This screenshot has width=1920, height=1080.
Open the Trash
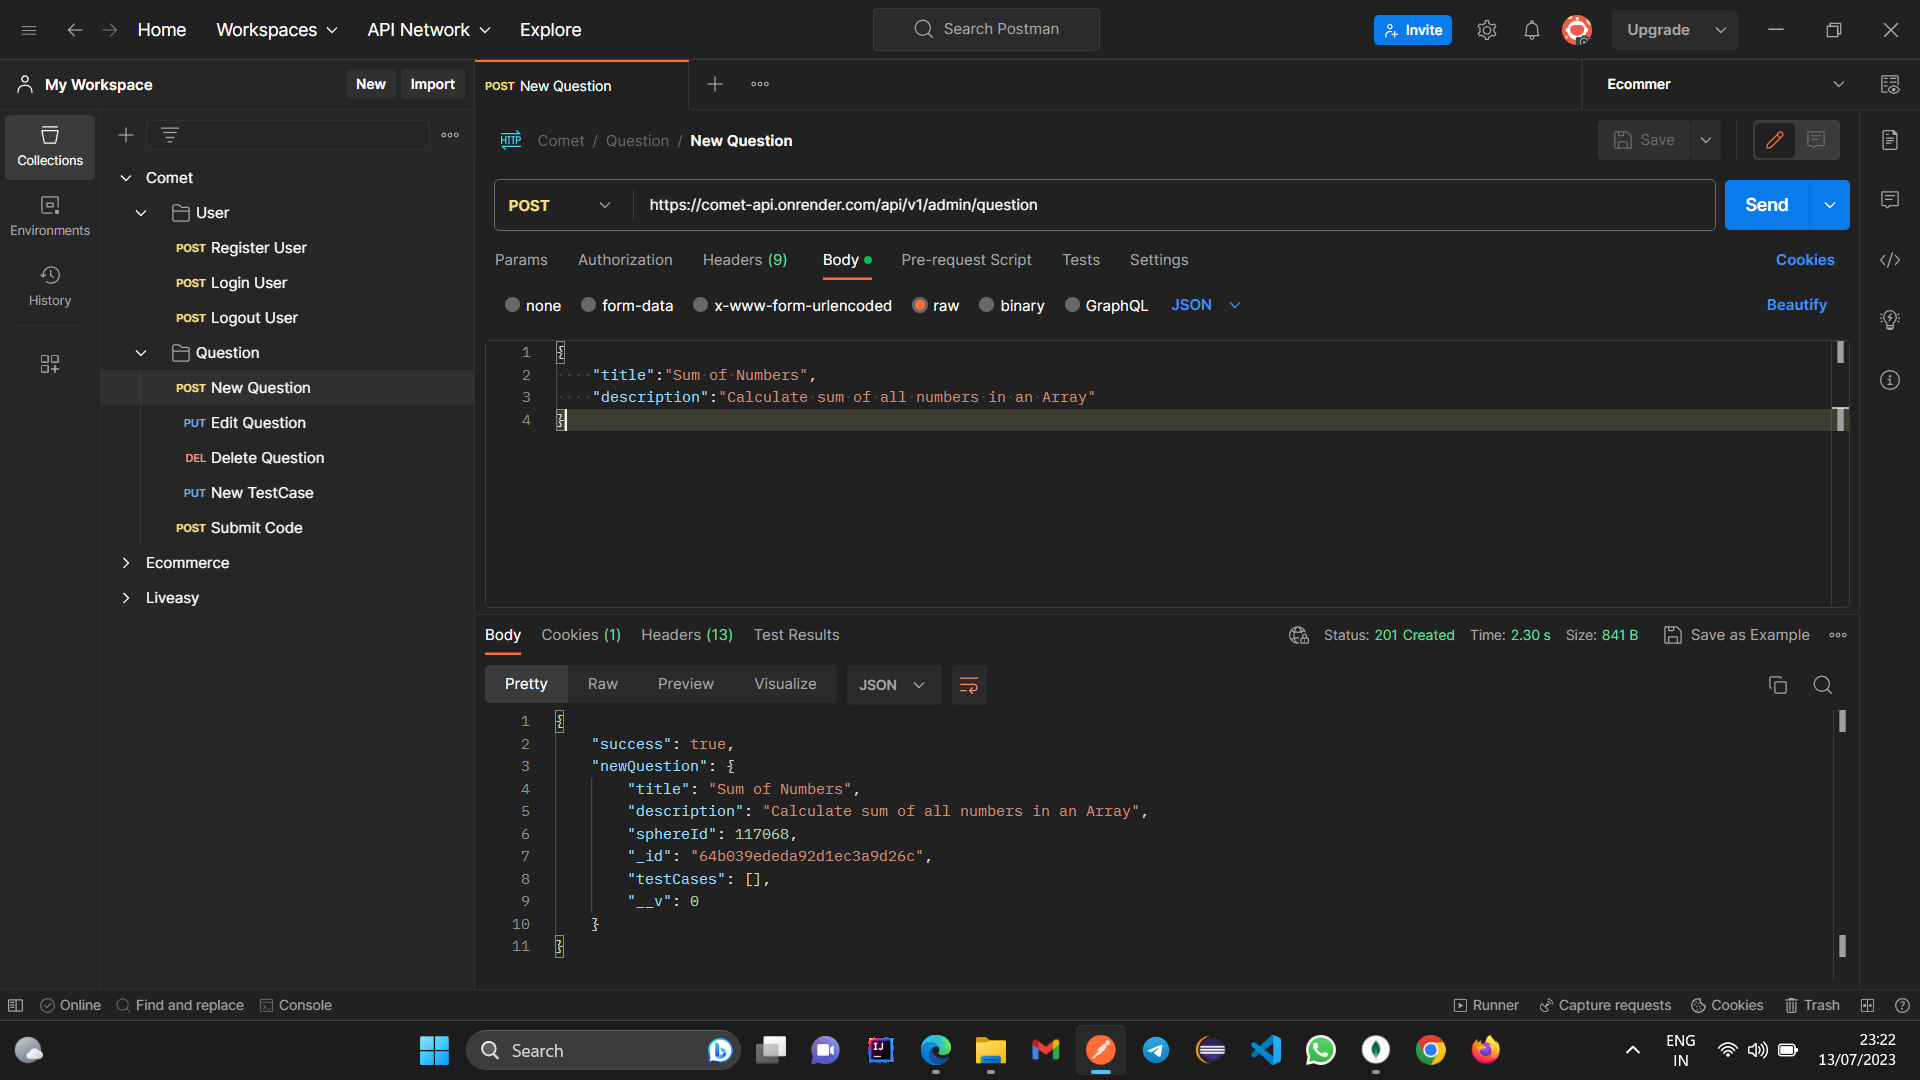click(1812, 1005)
